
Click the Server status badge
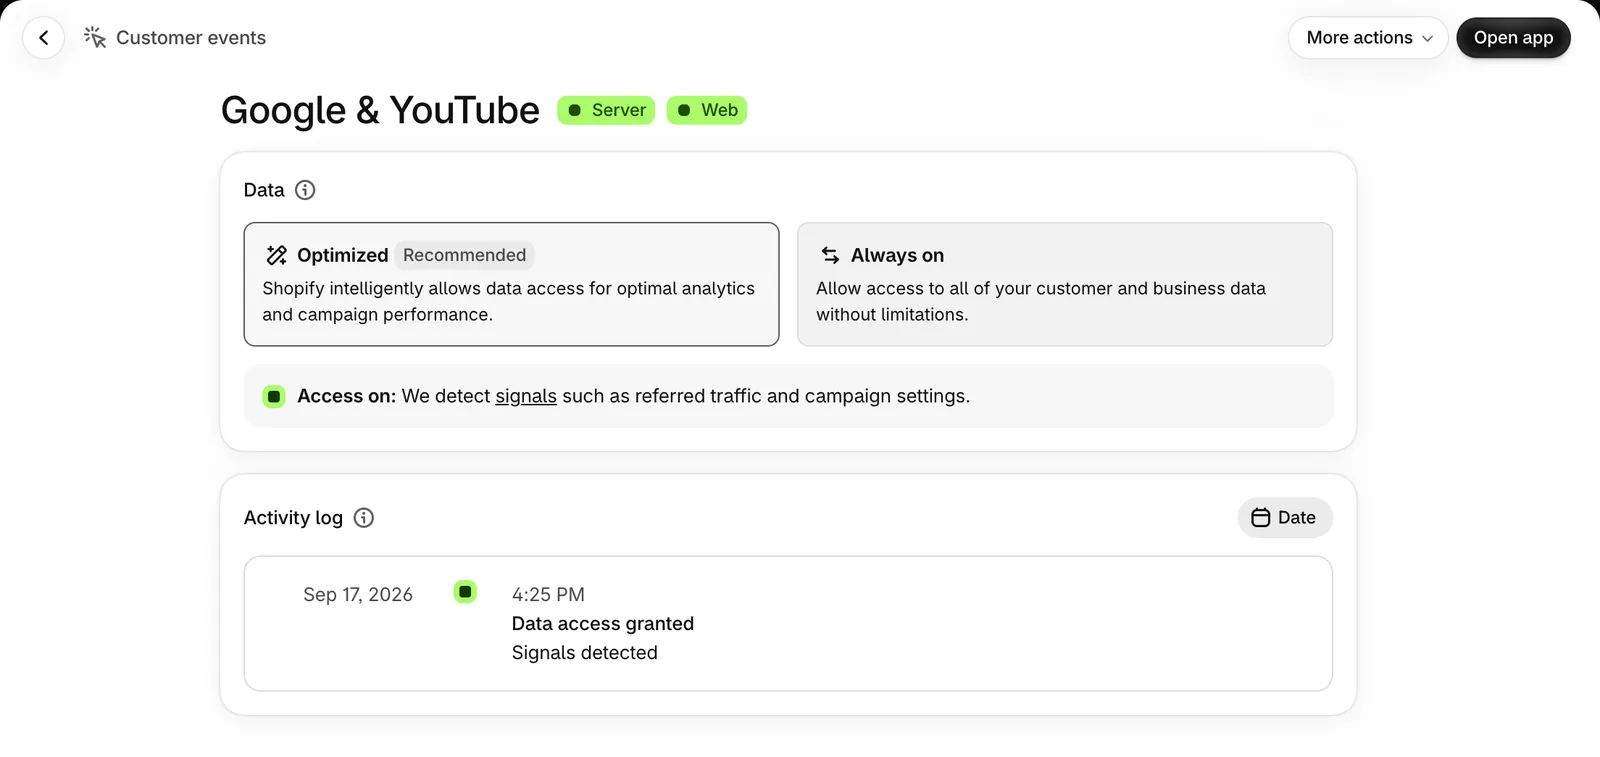click(x=606, y=110)
